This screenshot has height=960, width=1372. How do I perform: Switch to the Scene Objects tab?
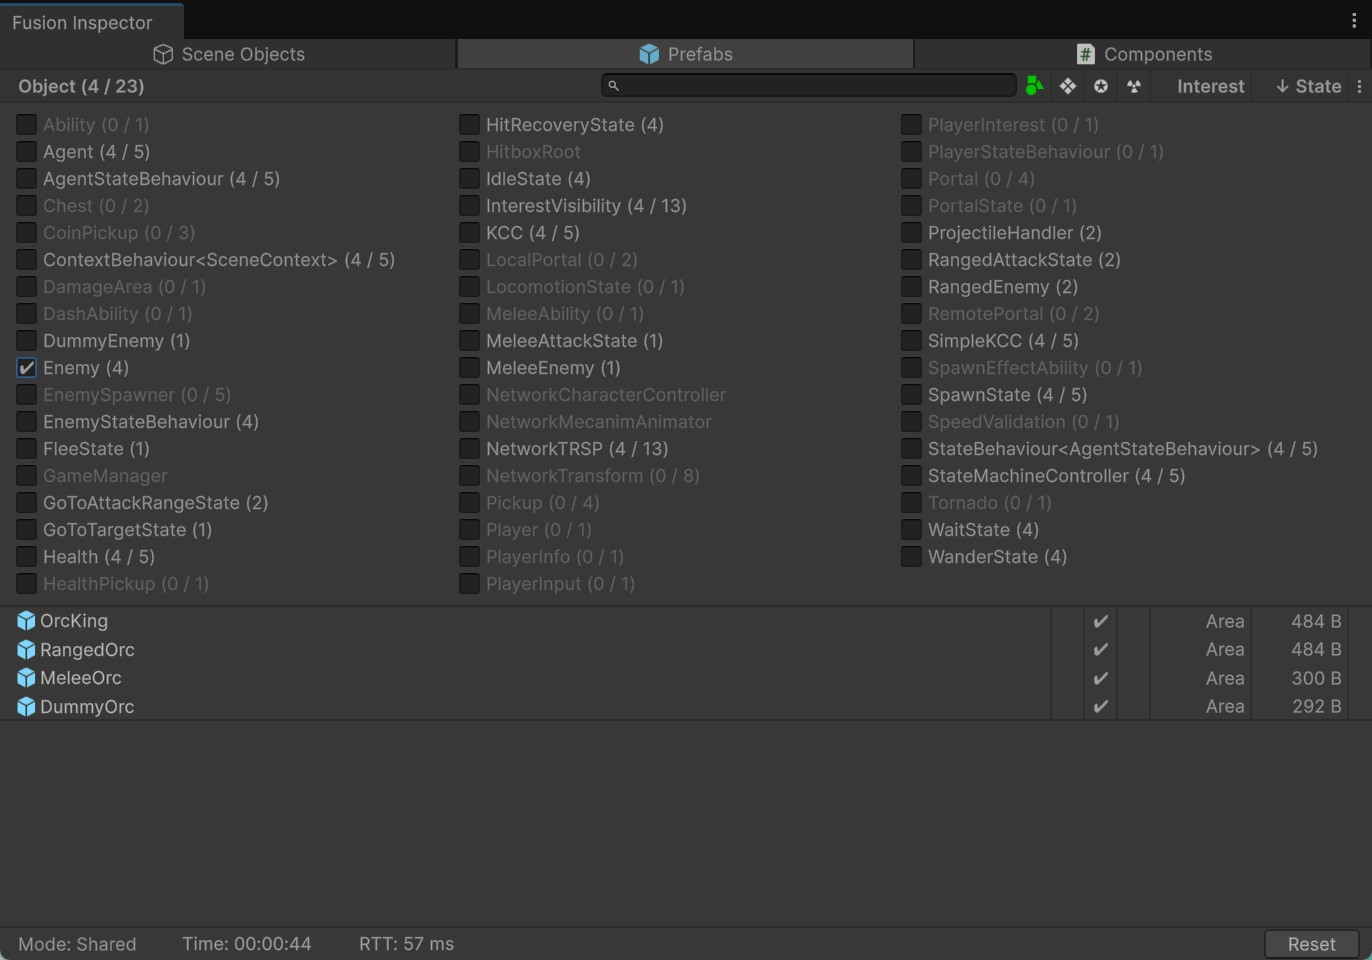click(229, 54)
